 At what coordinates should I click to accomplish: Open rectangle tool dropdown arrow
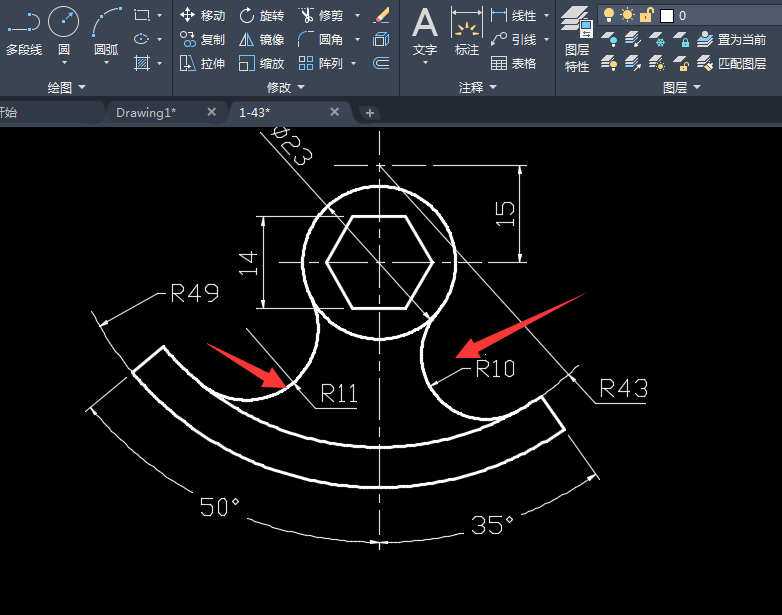point(160,16)
